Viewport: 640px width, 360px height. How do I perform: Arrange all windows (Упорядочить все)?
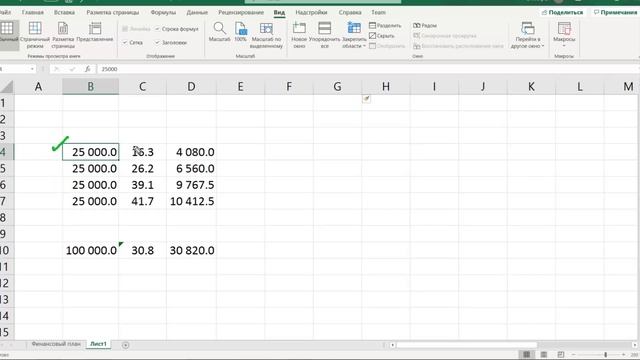coord(324,35)
